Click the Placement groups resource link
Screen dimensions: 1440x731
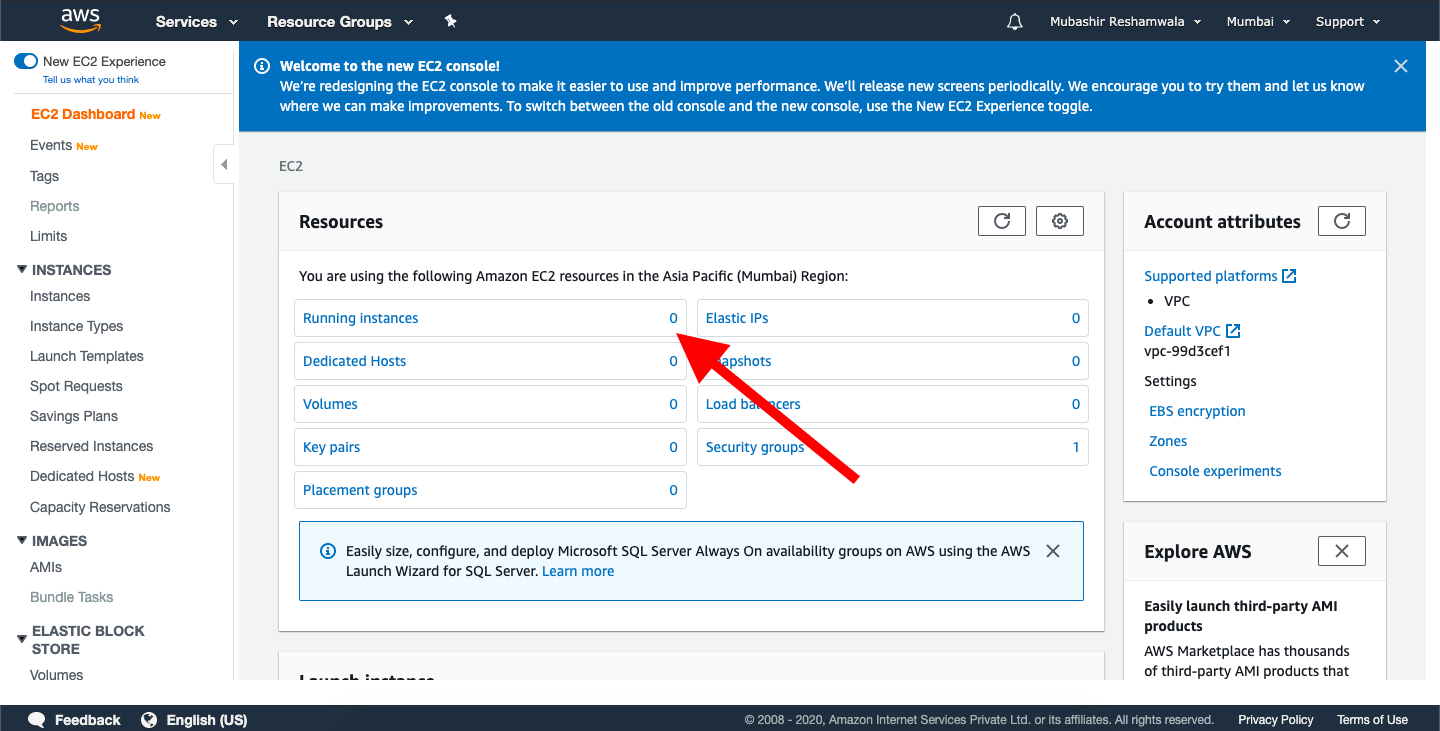360,490
